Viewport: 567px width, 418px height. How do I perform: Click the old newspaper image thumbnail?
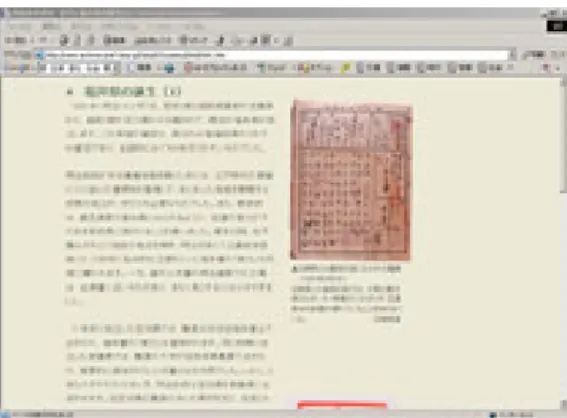click(x=351, y=180)
